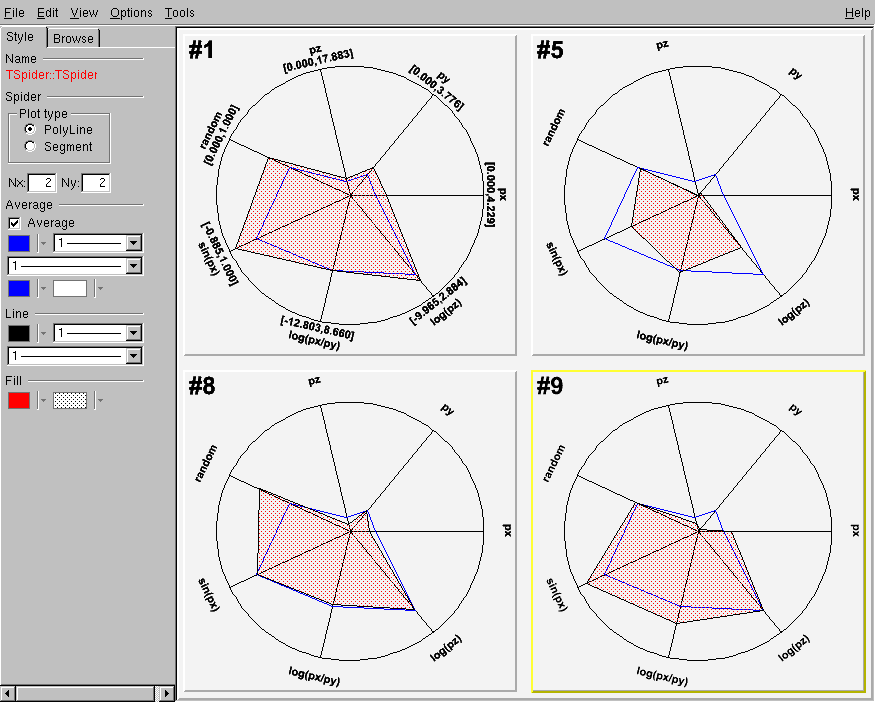The height and width of the screenshot is (702, 875).
Task: Select the #5 spider plot pad
Action: [698, 195]
